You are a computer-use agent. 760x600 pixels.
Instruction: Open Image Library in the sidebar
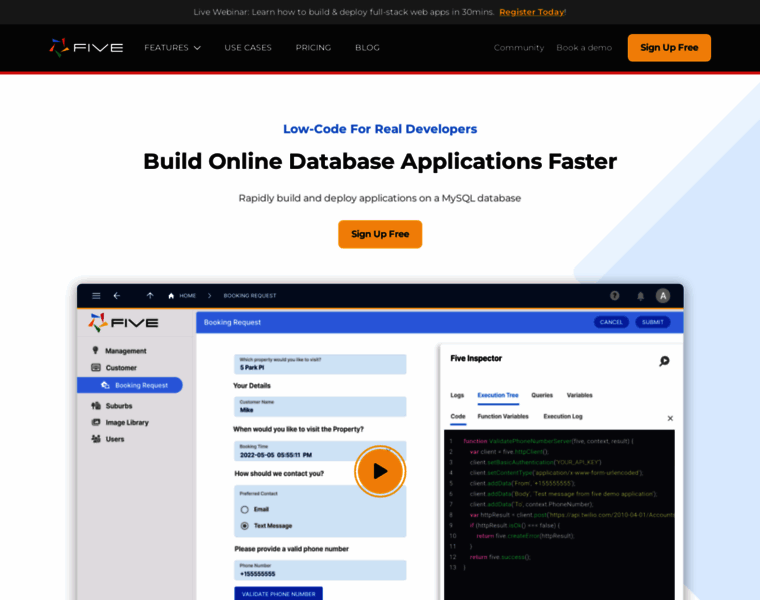tap(127, 423)
